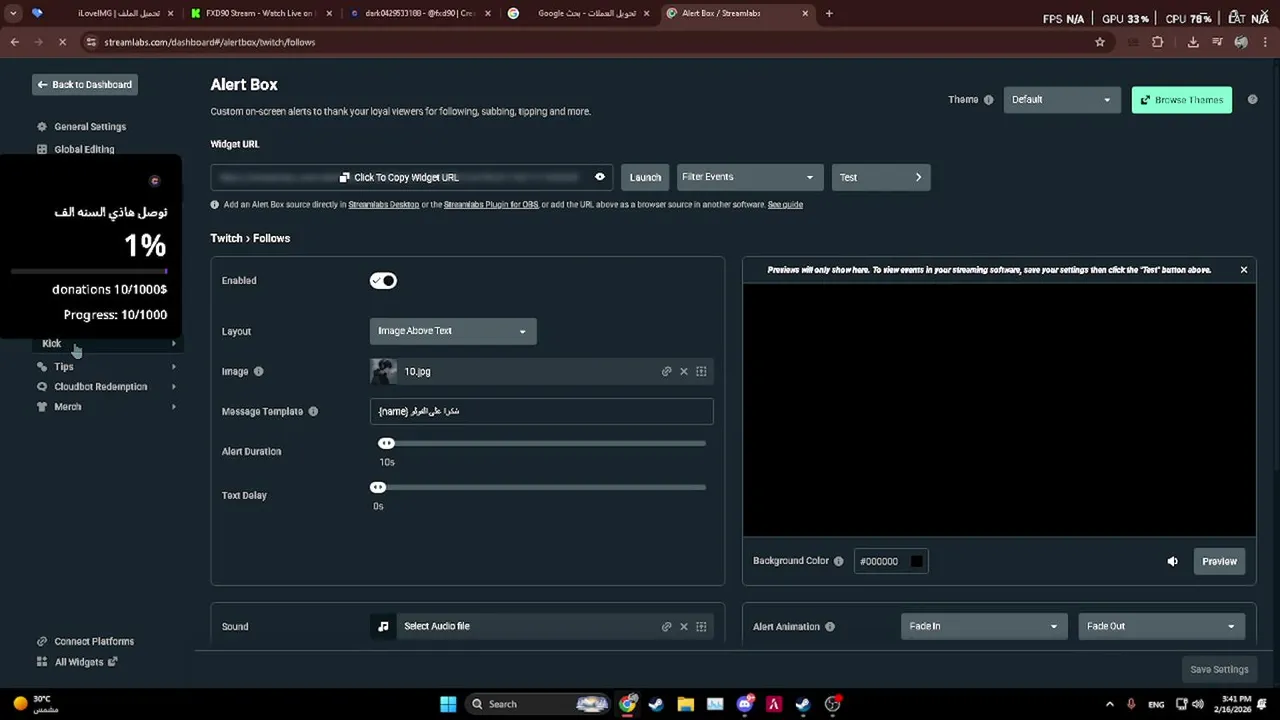
Task: Go Back to Dashboard
Action: coord(84,85)
